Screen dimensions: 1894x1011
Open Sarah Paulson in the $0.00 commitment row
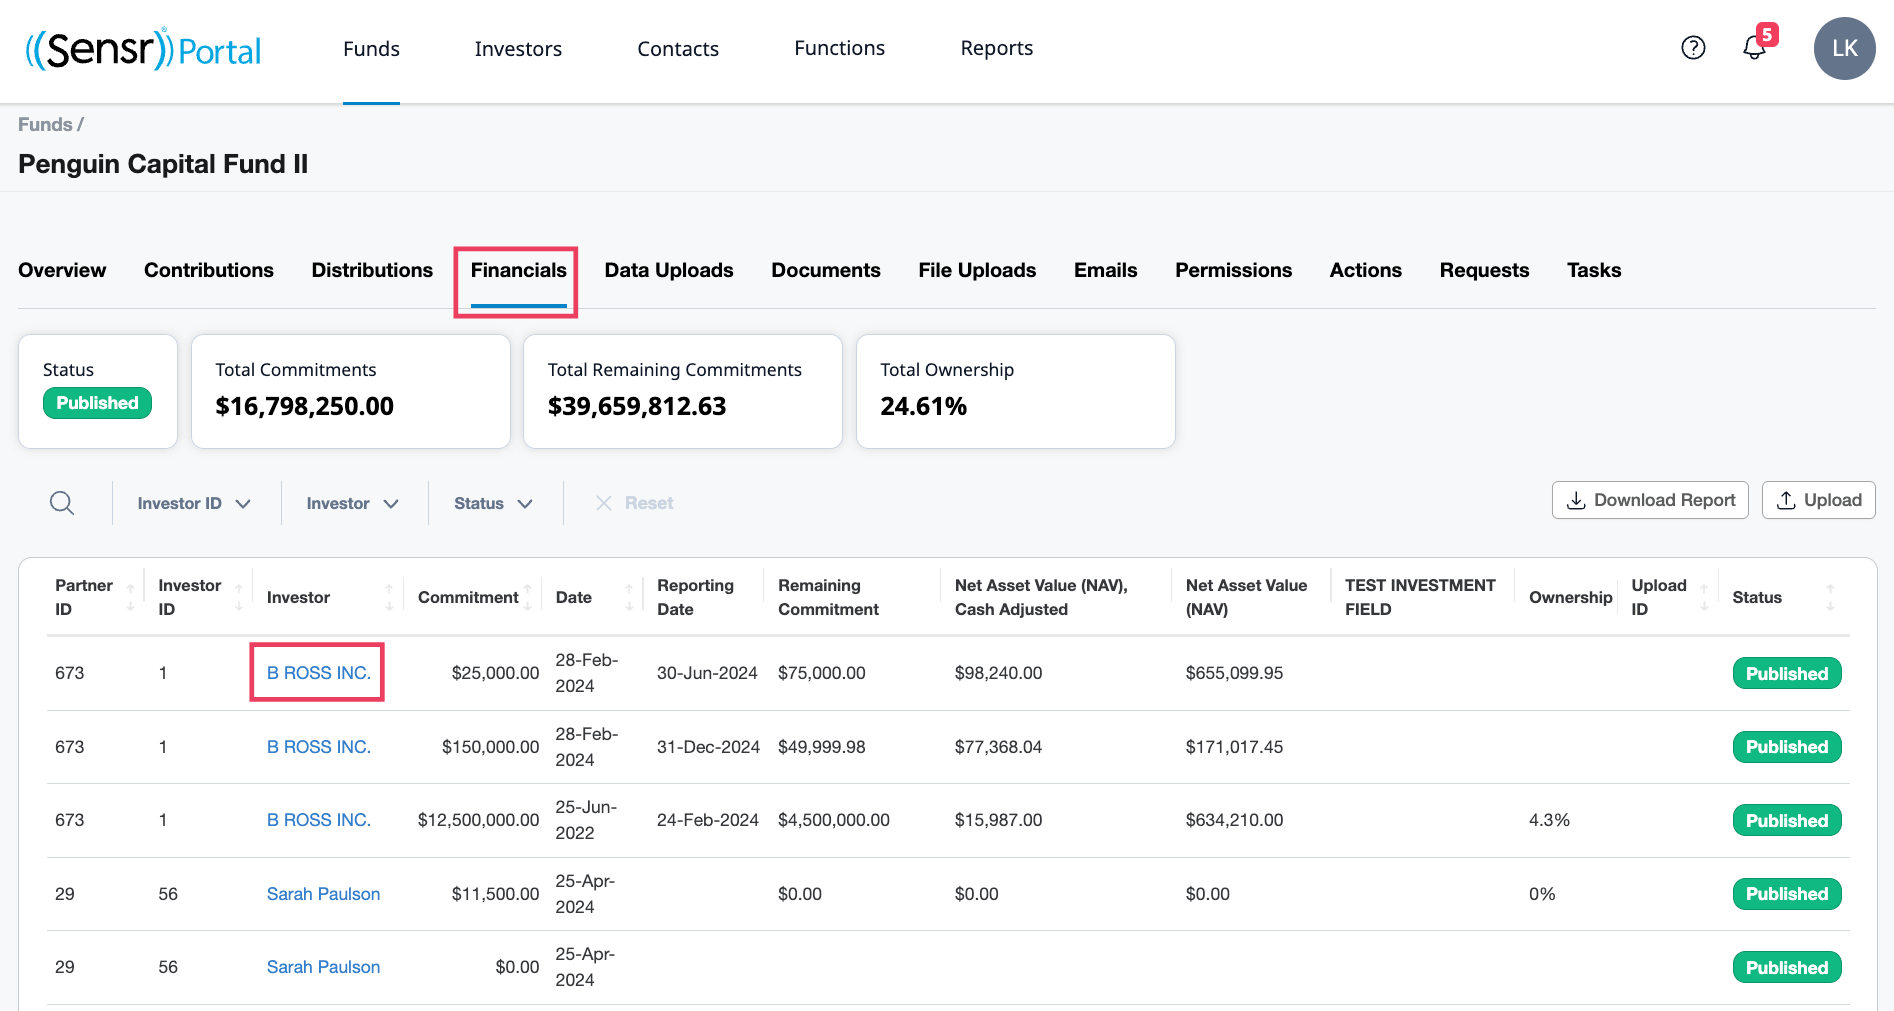323,967
